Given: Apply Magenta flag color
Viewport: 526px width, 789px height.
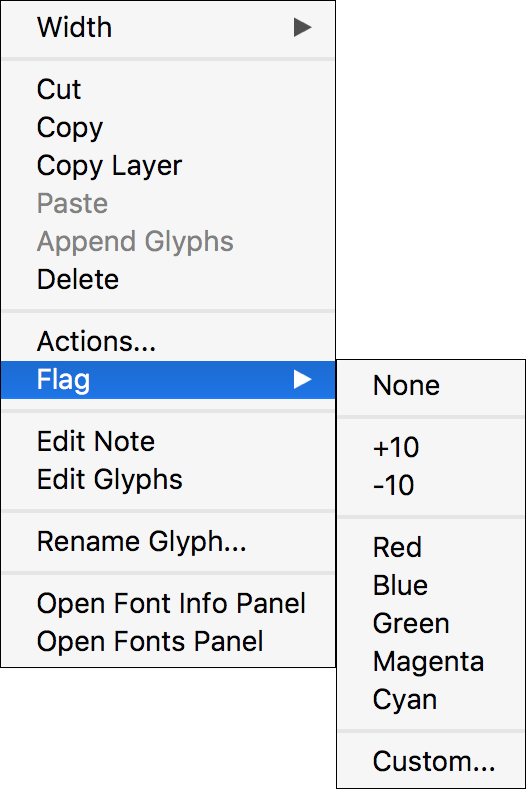Looking at the screenshot, I should point(431,661).
